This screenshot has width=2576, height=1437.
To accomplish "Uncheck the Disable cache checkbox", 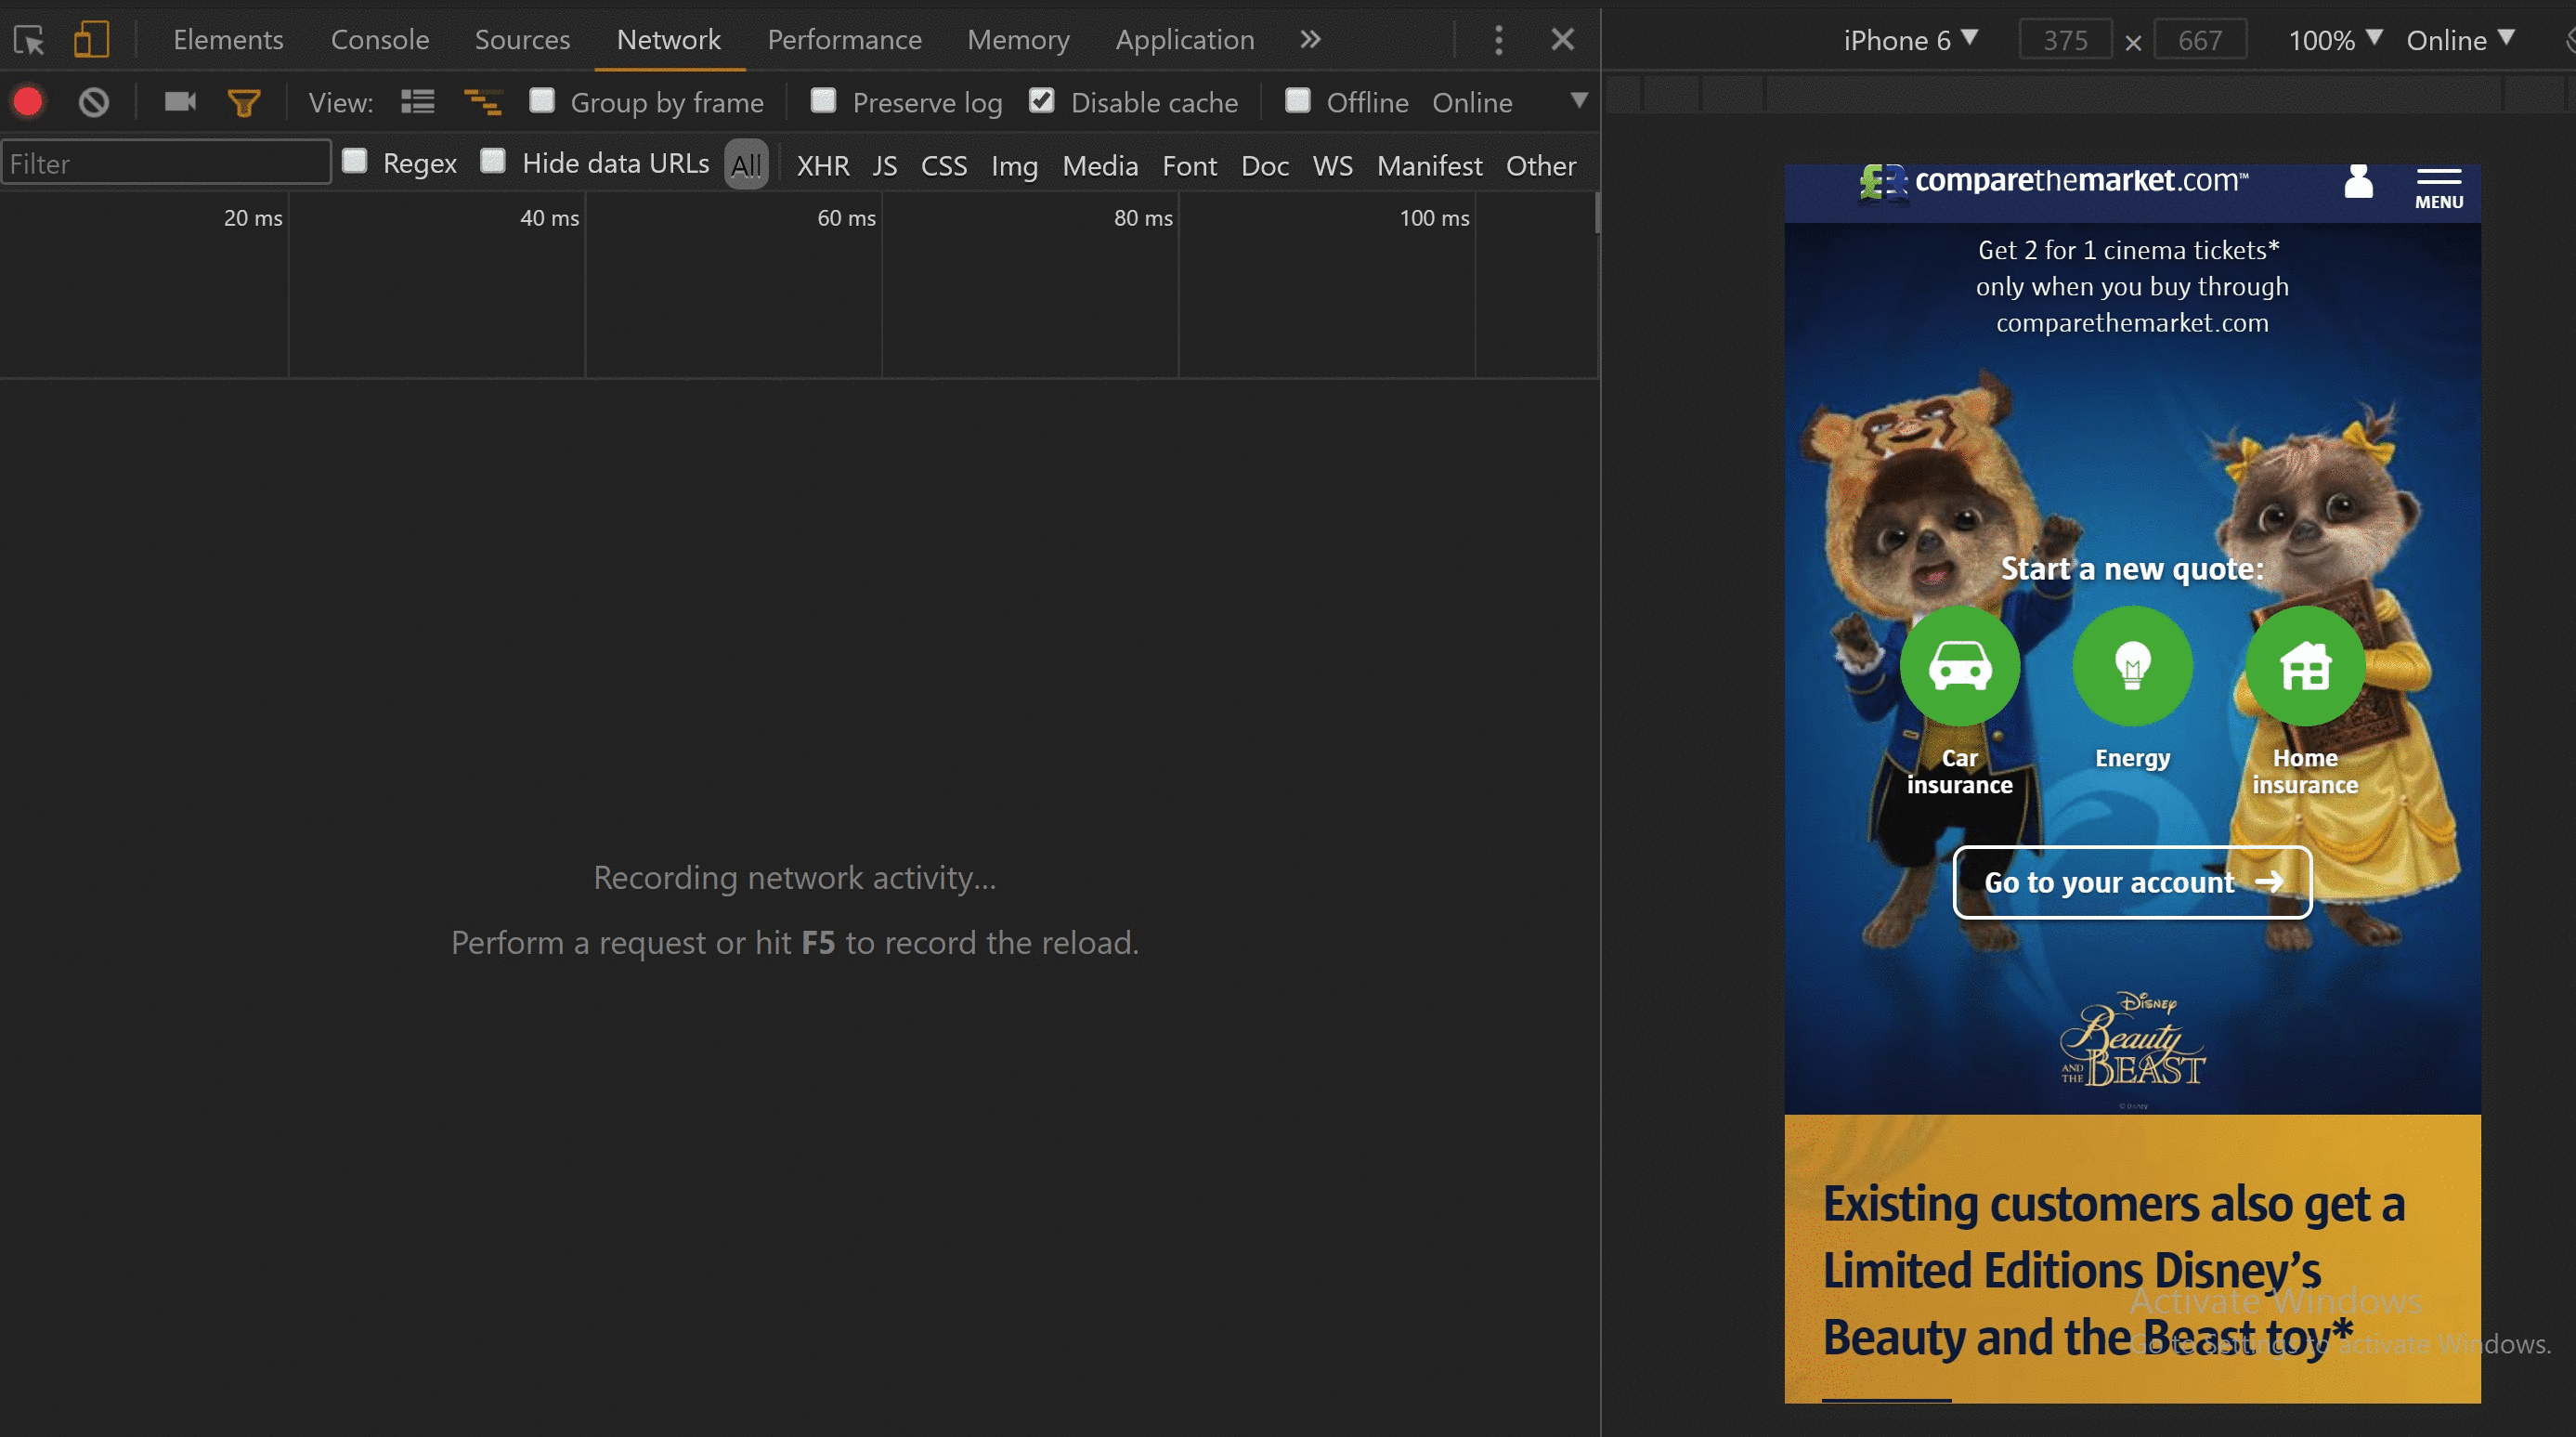I will coord(1041,101).
